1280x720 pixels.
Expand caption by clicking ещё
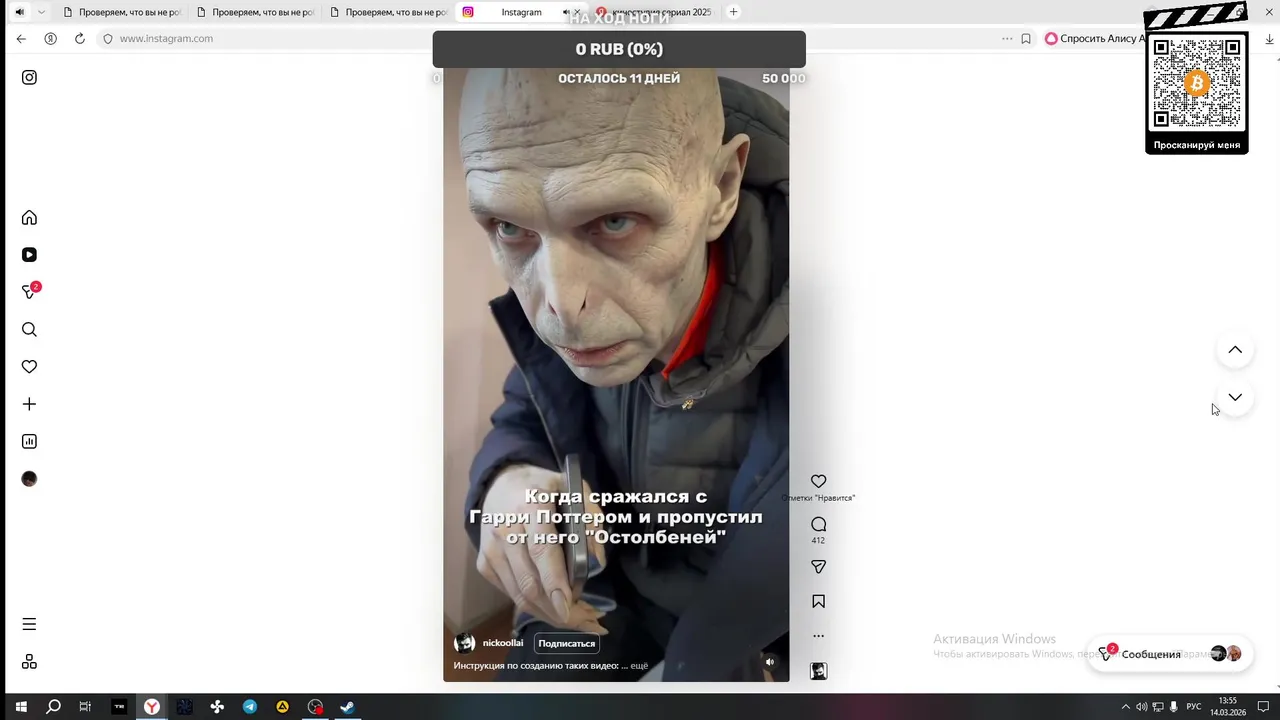[x=639, y=665]
